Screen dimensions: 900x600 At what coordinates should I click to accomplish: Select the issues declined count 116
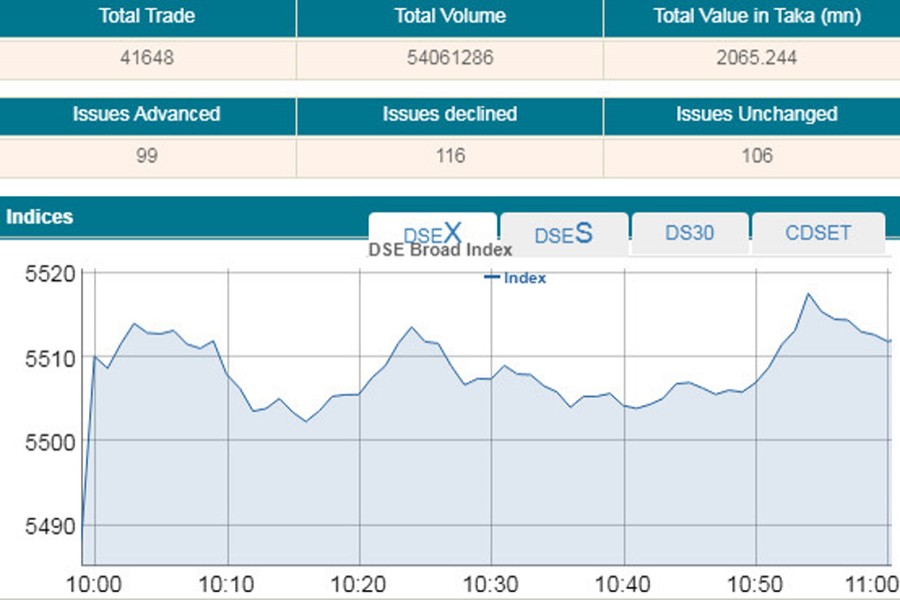[449, 156]
